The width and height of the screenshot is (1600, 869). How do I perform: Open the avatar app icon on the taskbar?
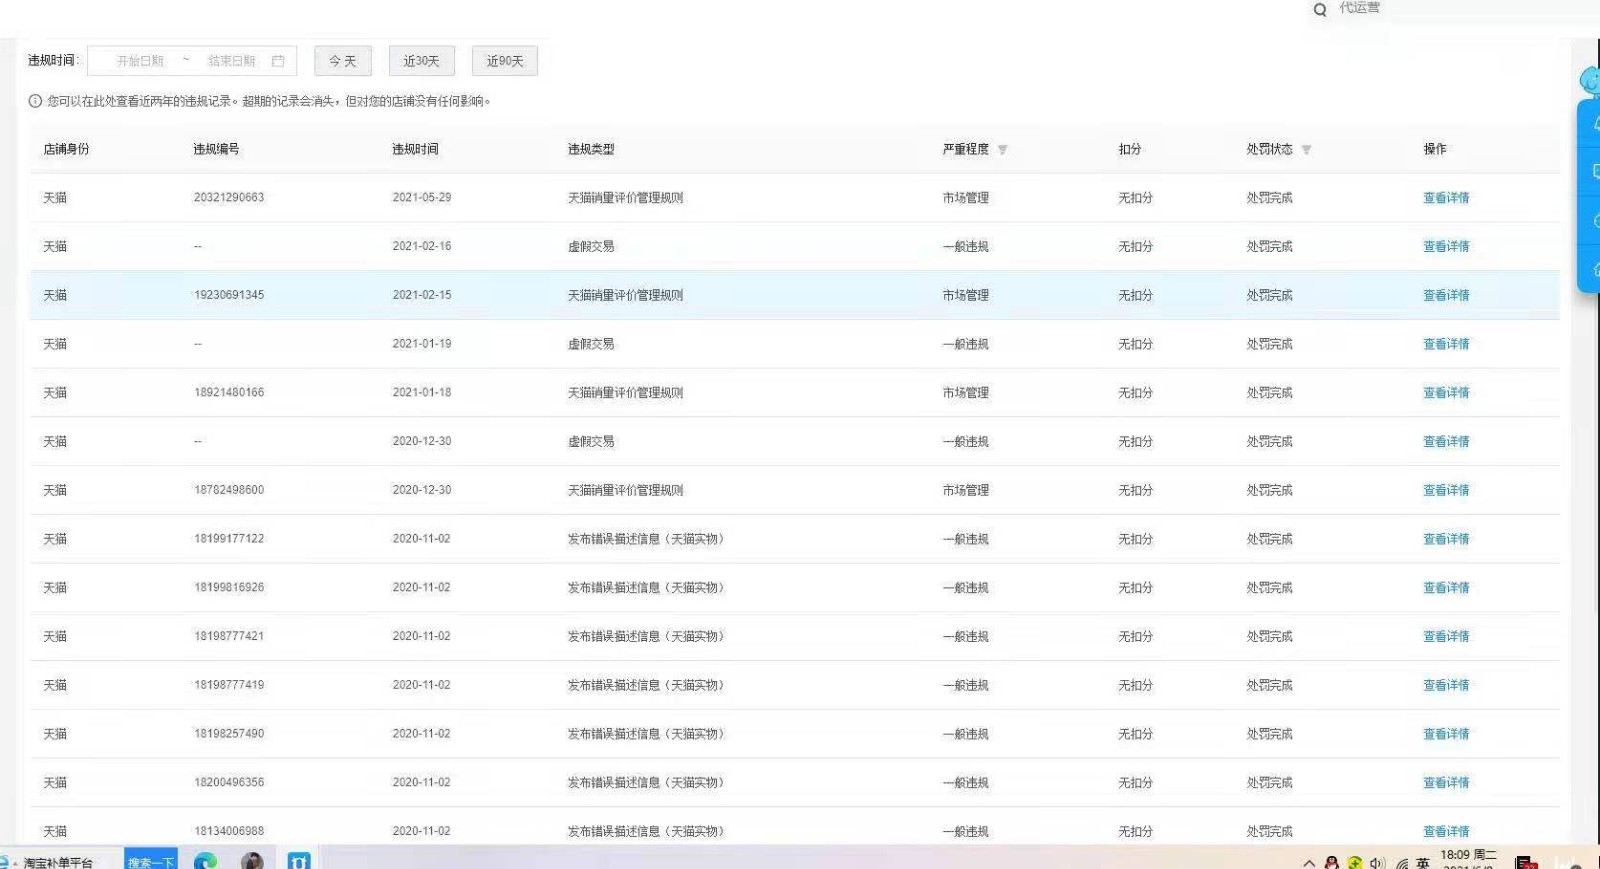pos(253,861)
